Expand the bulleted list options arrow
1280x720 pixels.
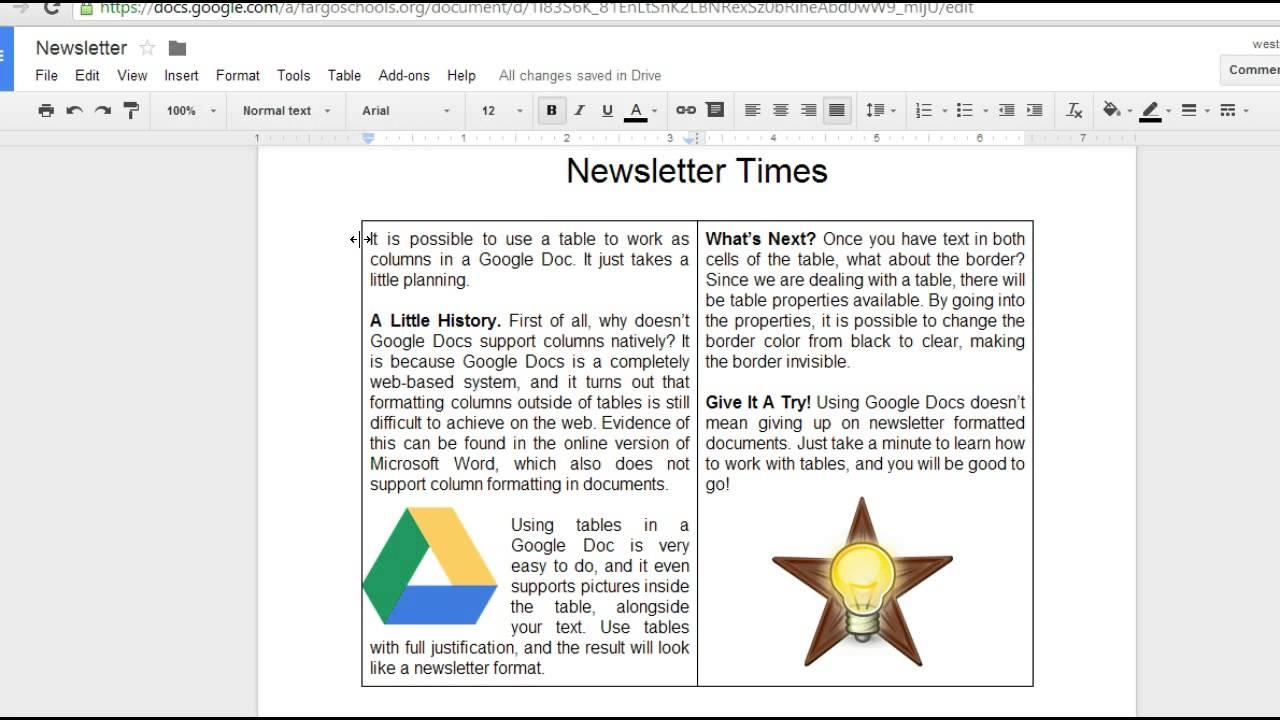(x=985, y=111)
